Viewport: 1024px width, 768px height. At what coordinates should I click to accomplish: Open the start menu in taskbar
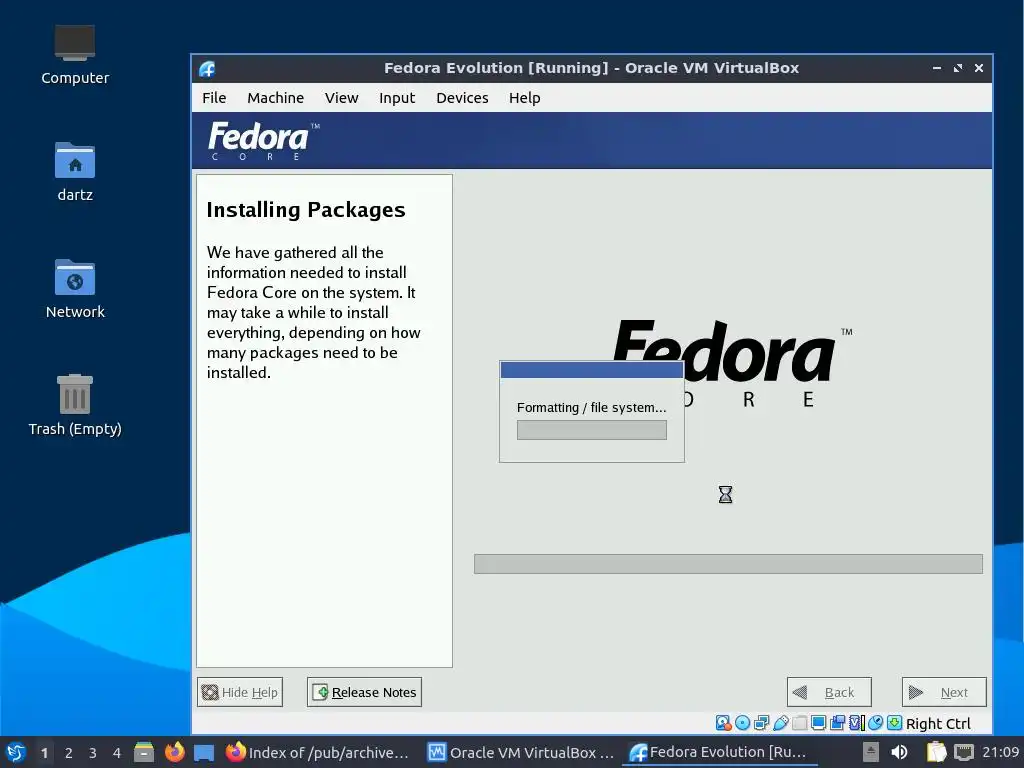click(x=16, y=752)
